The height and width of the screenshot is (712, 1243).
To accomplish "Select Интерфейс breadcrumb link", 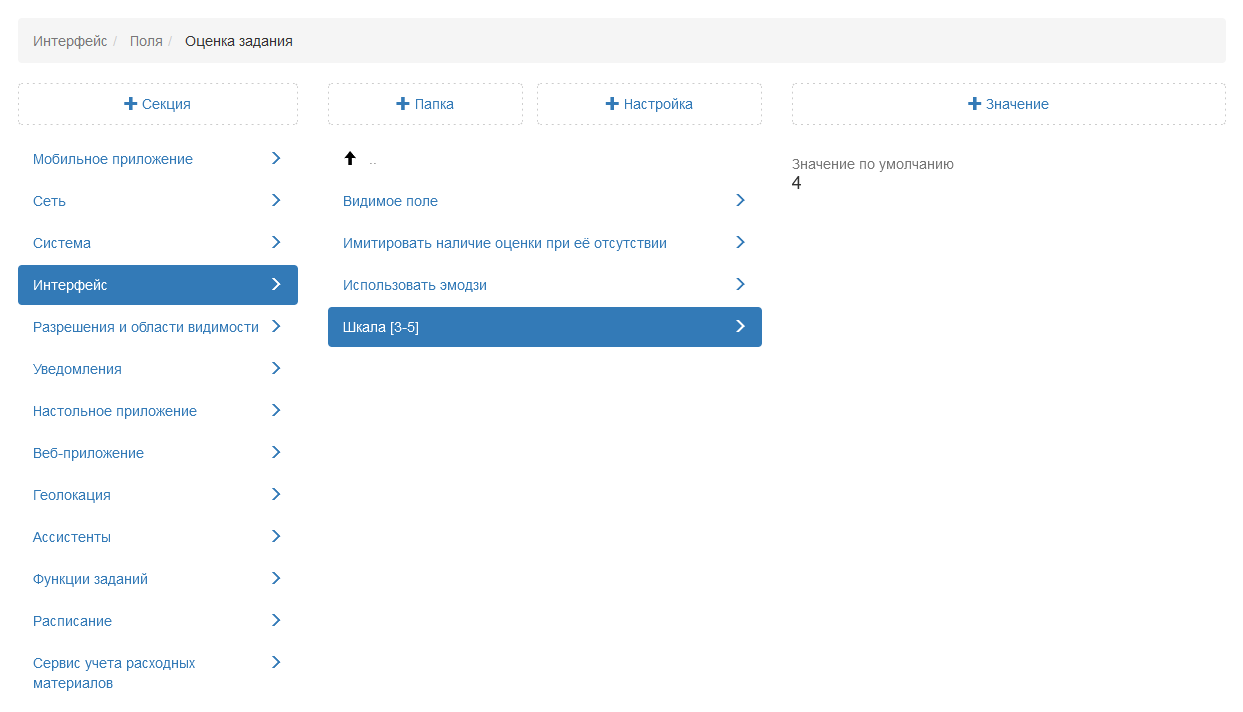I will pyautogui.click(x=70, y=41).
